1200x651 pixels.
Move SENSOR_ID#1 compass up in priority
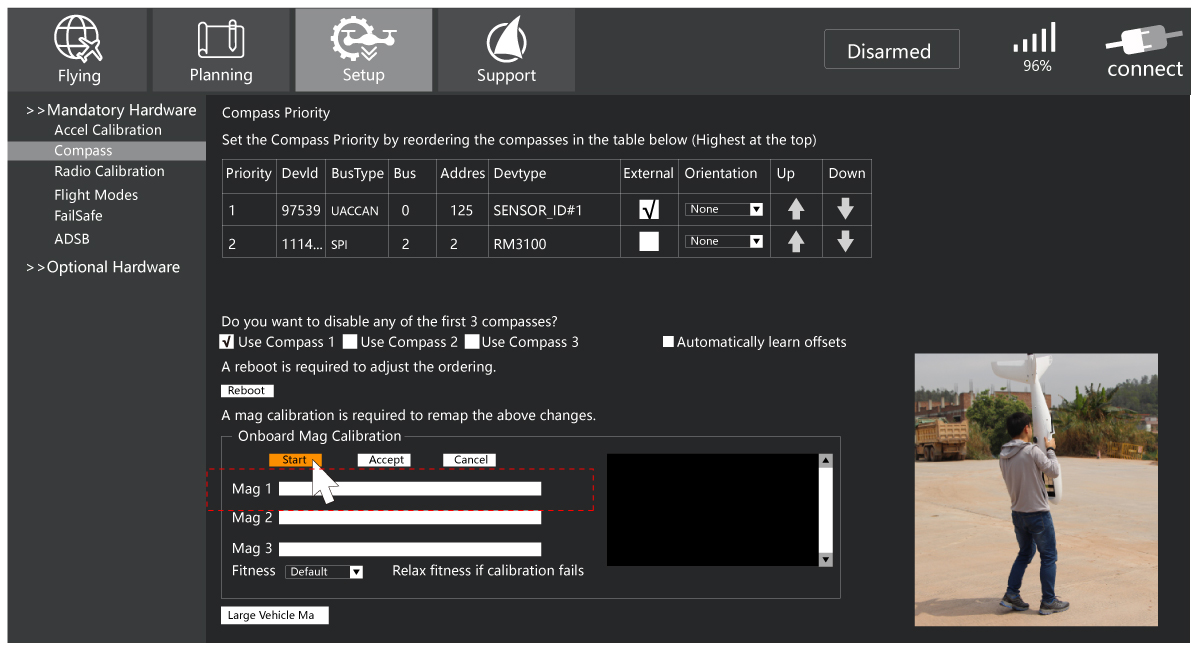click(x=796, y=209)
